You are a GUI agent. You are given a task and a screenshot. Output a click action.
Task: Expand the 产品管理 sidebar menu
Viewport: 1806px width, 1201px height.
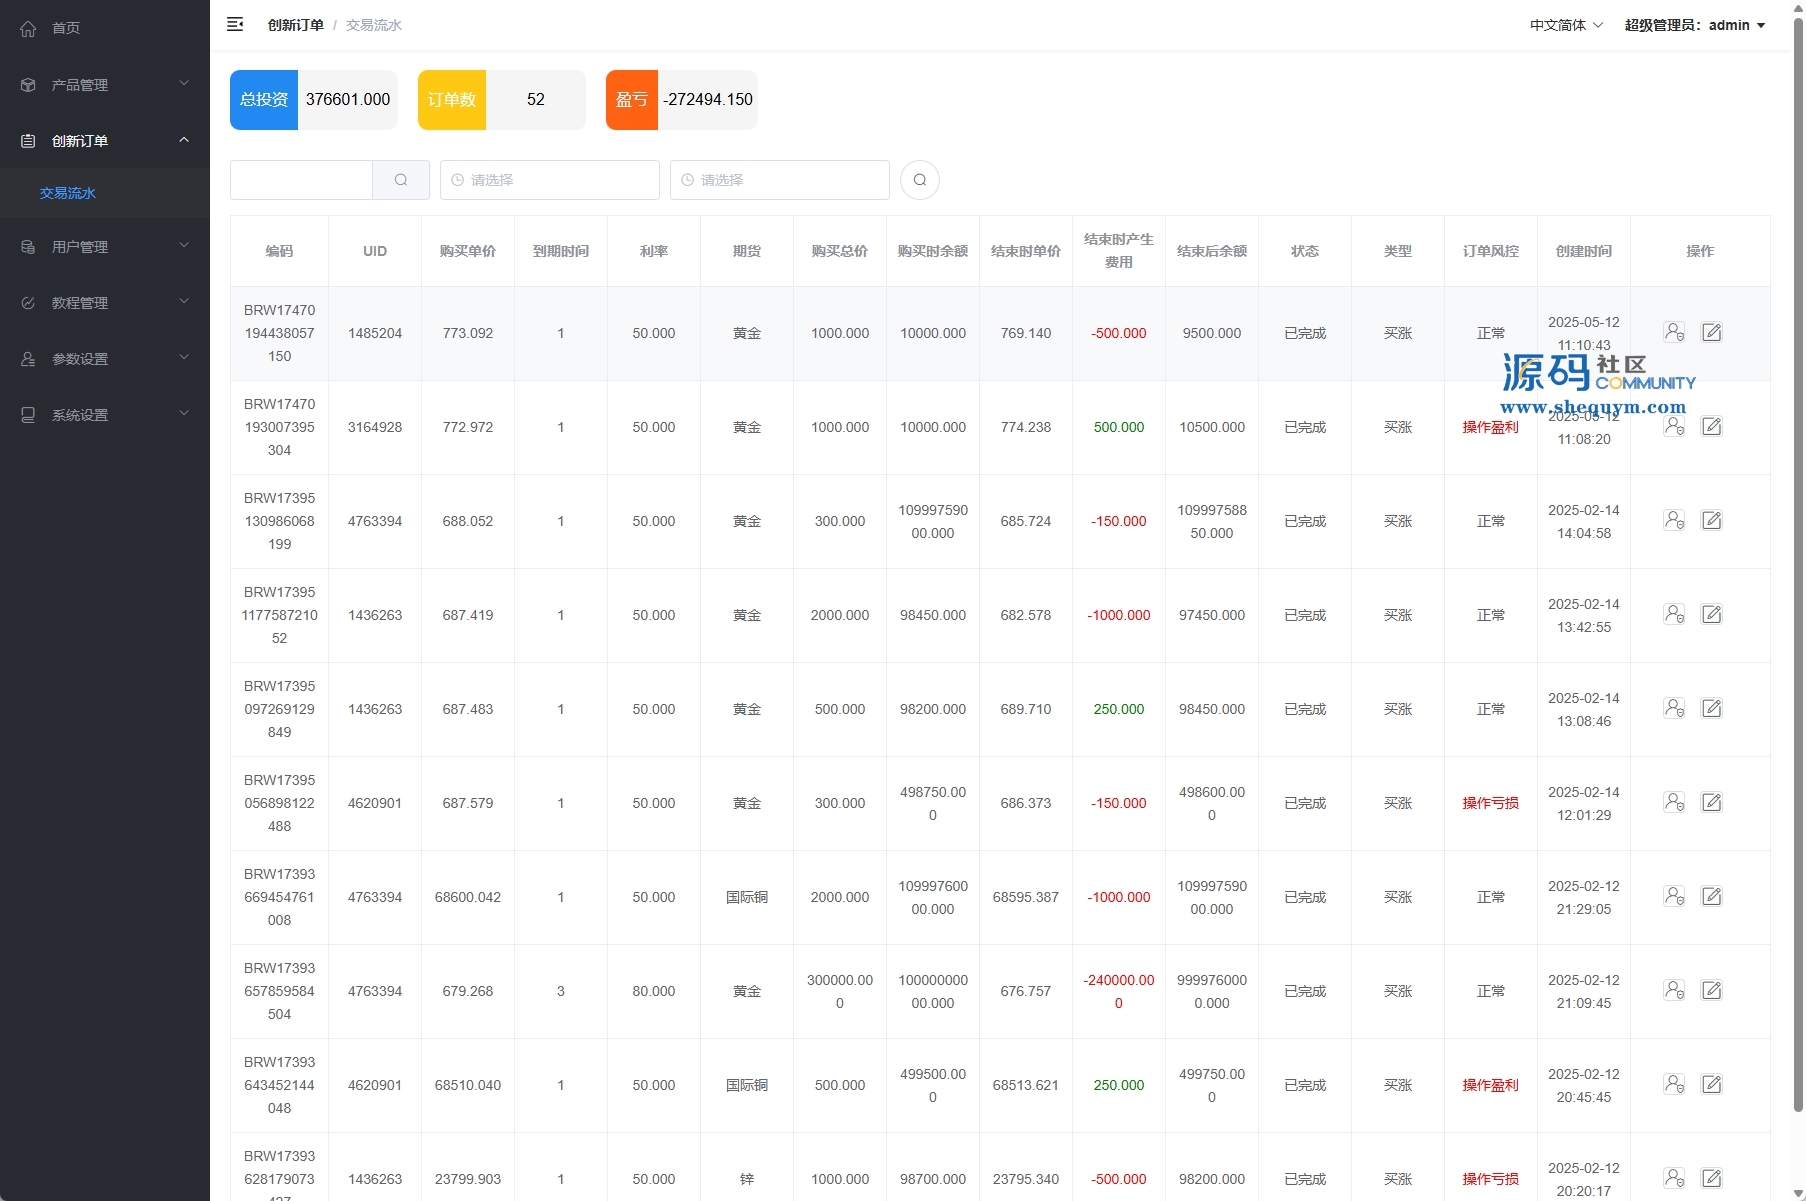click(105, 85)
